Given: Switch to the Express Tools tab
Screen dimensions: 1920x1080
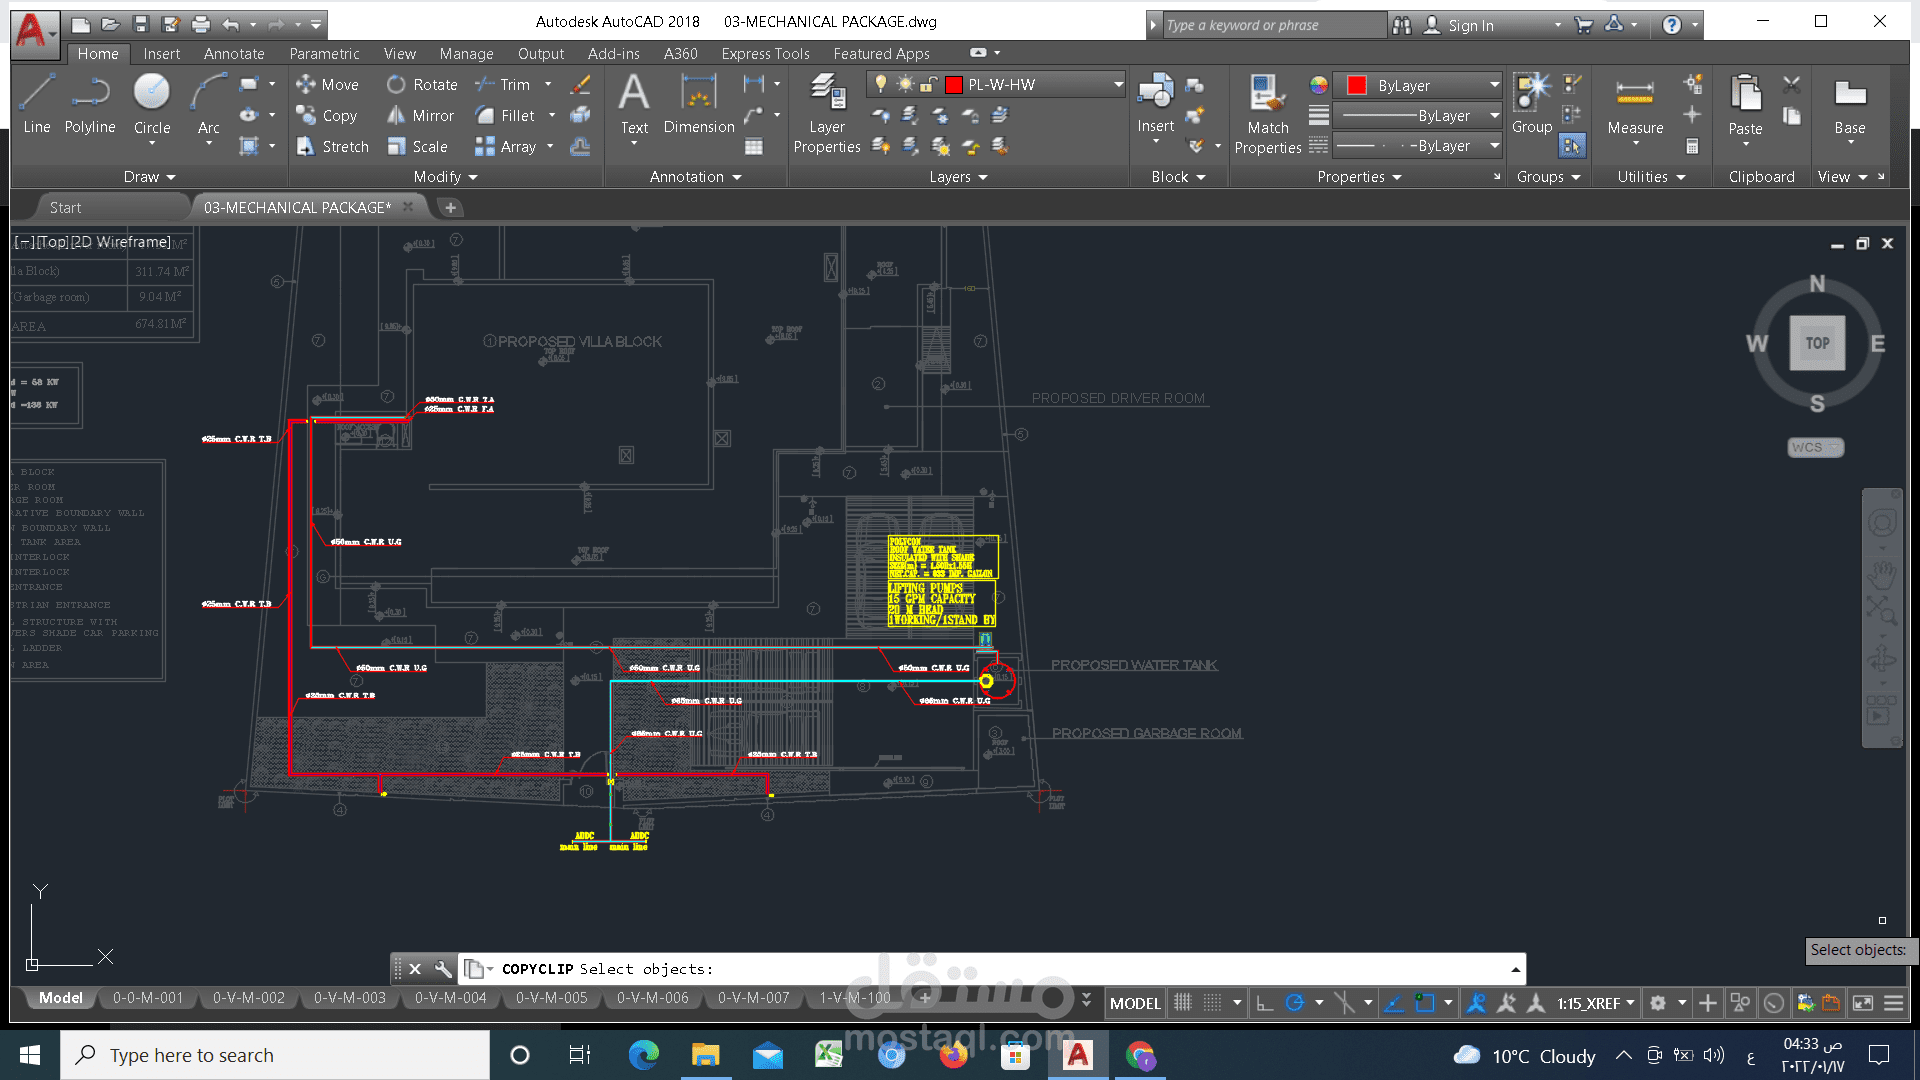Looking at the screenshot, I should tap(765, 54).
